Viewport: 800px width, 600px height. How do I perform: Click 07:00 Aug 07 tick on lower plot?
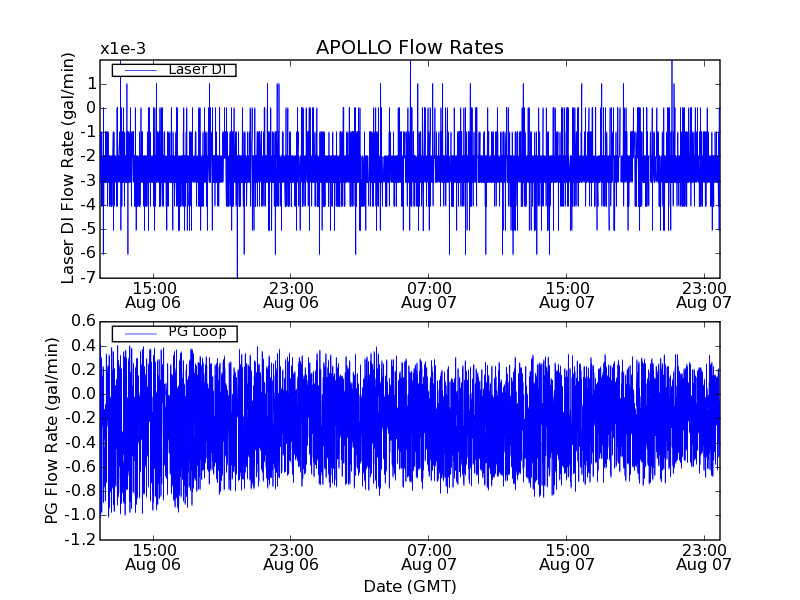[x=428, y=556]
